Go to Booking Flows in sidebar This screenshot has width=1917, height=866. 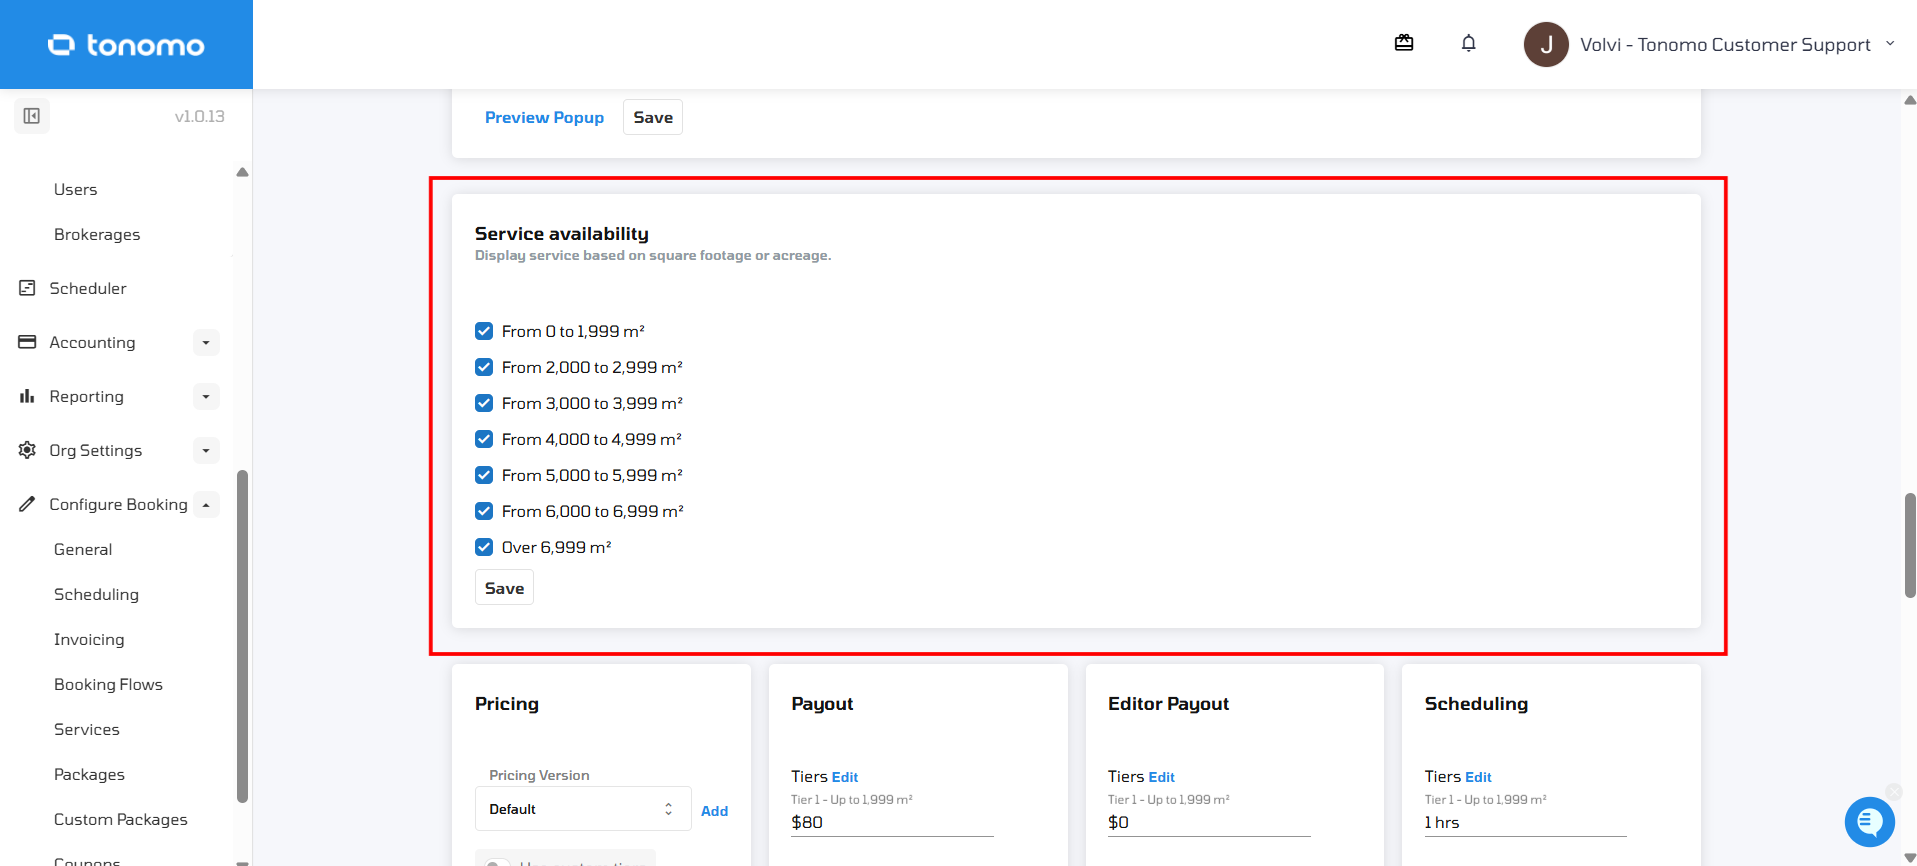(108, 684)
